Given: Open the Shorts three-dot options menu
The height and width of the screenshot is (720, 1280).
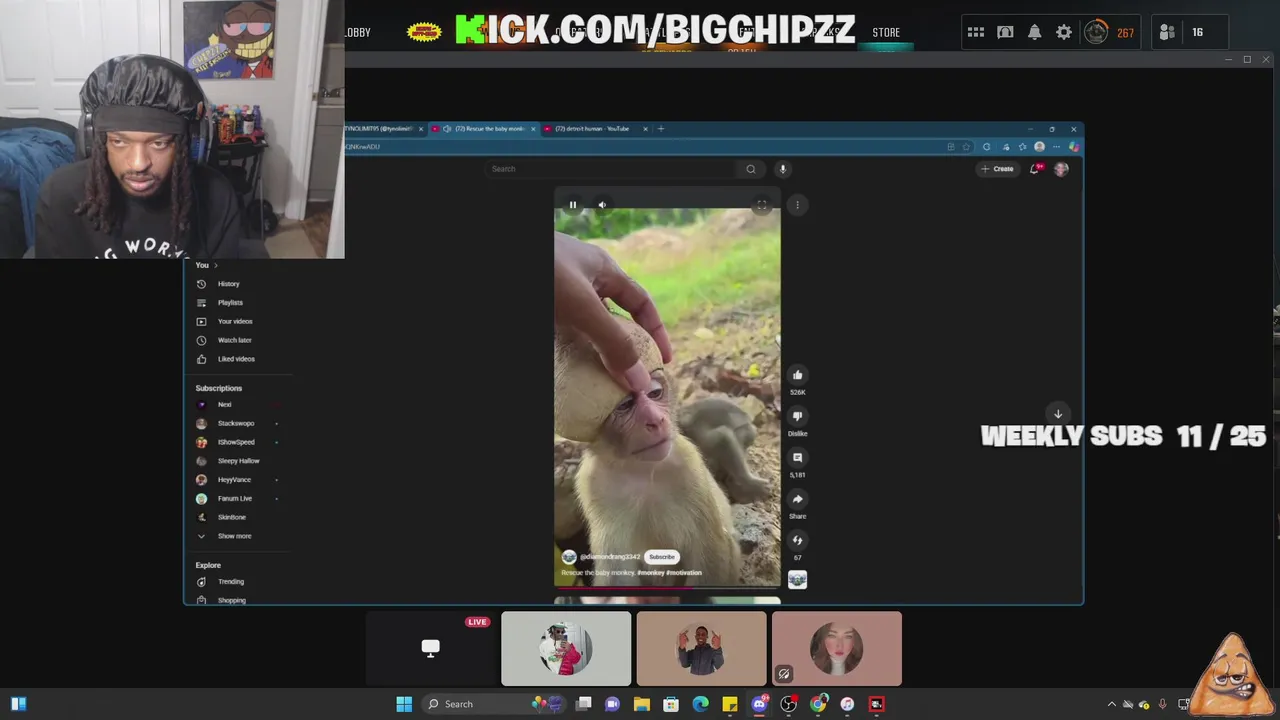Looking at the screenshot, I should [x=797, y=205].
